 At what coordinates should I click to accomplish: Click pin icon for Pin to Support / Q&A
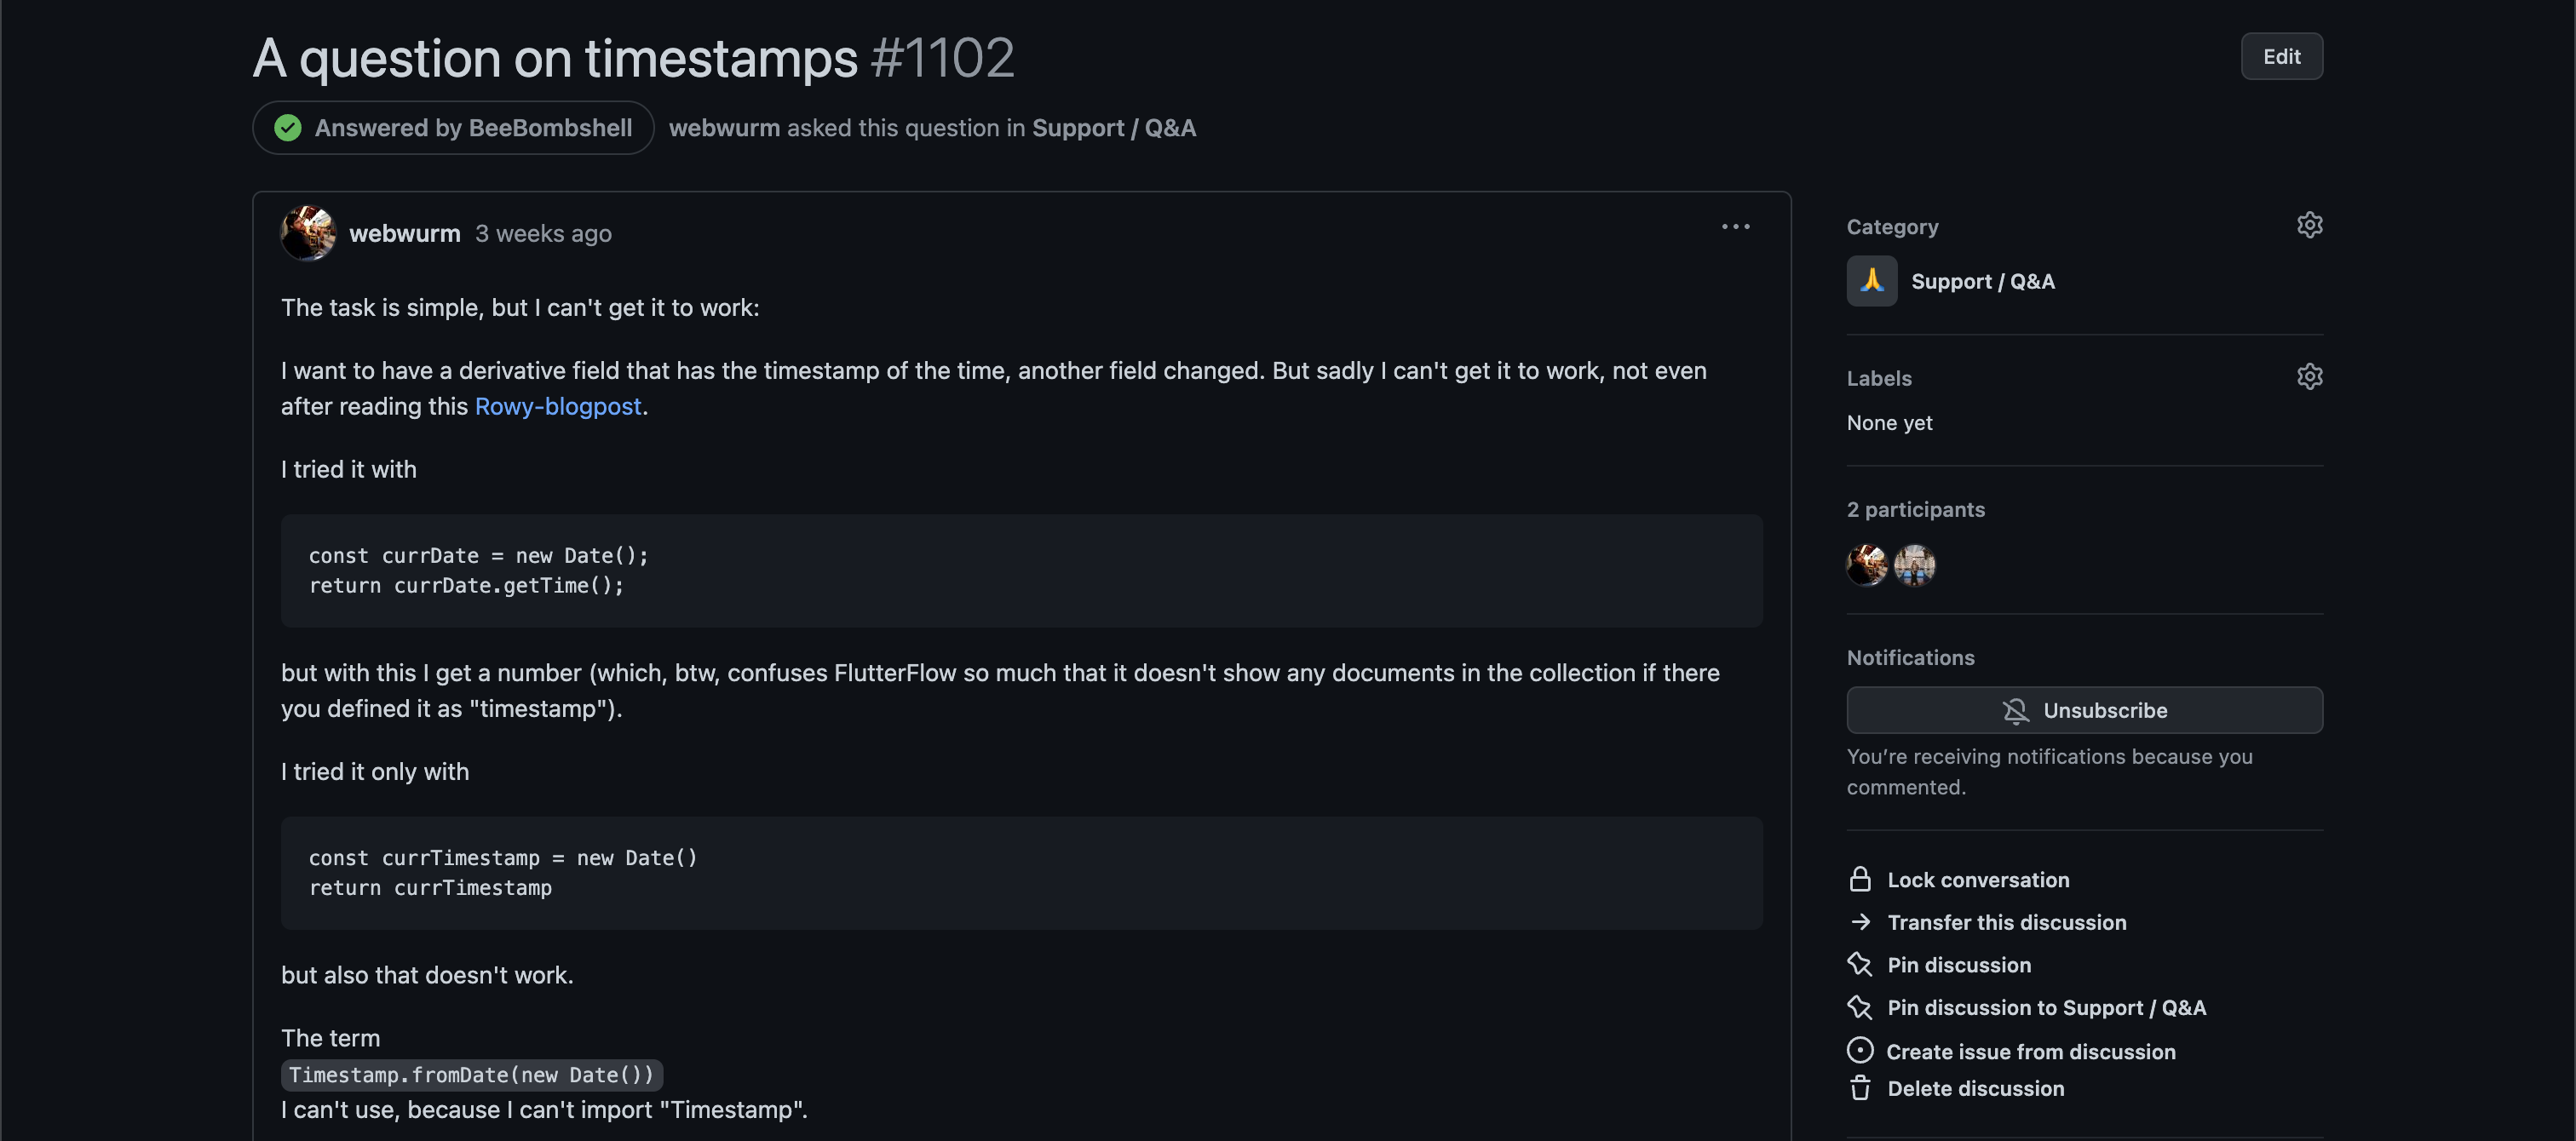1859,1008
